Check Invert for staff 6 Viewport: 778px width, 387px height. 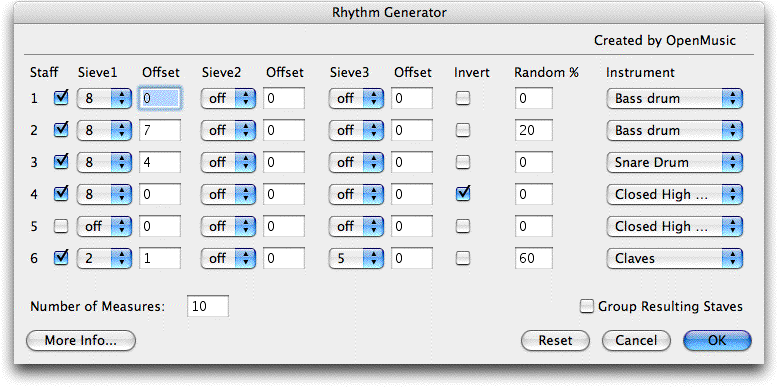(463, 258)
